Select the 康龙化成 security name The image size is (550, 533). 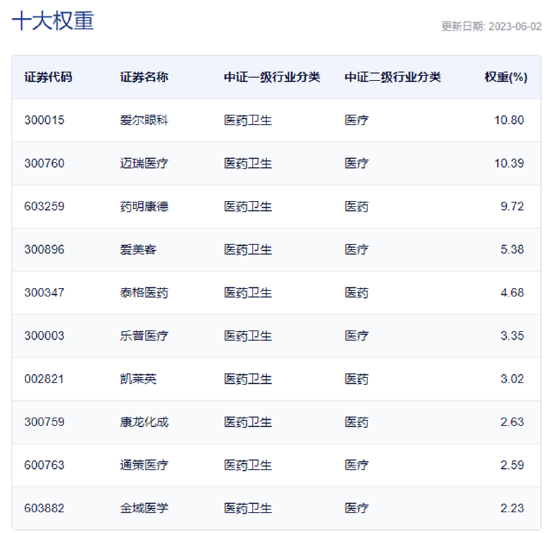144,422
